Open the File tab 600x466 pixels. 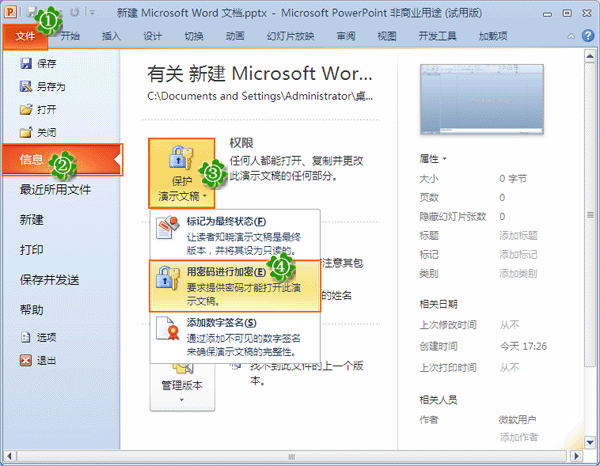[25, 36]
